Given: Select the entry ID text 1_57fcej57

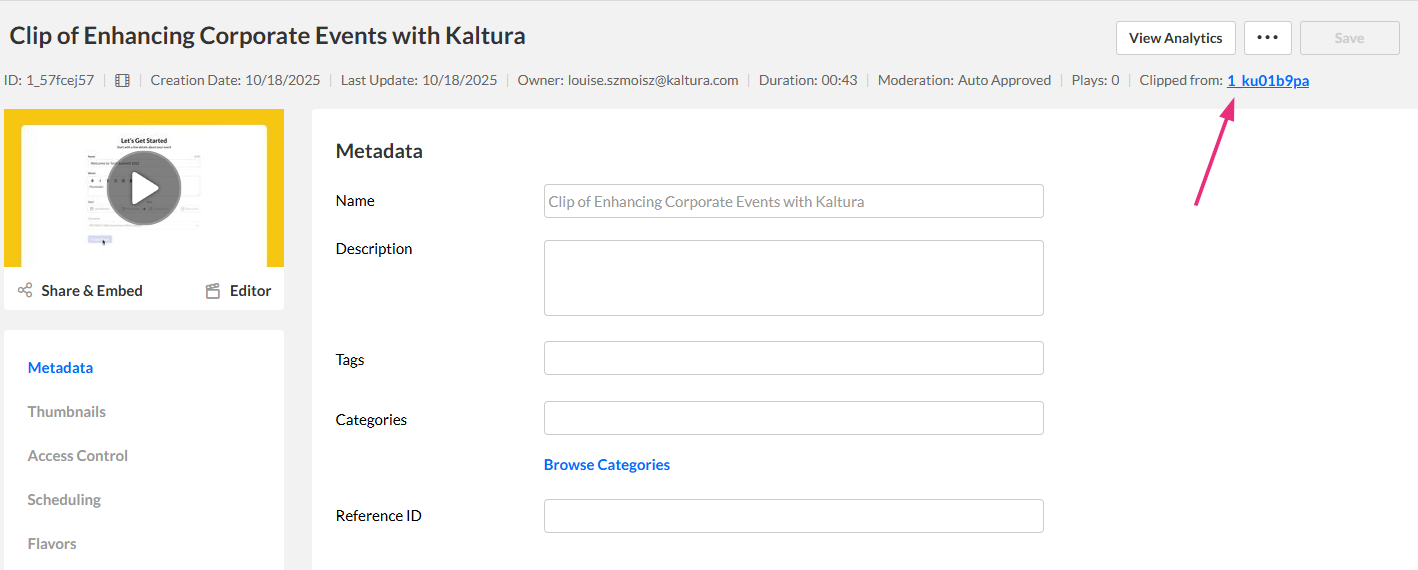Looking at the screenshot, I should (60, 81).
